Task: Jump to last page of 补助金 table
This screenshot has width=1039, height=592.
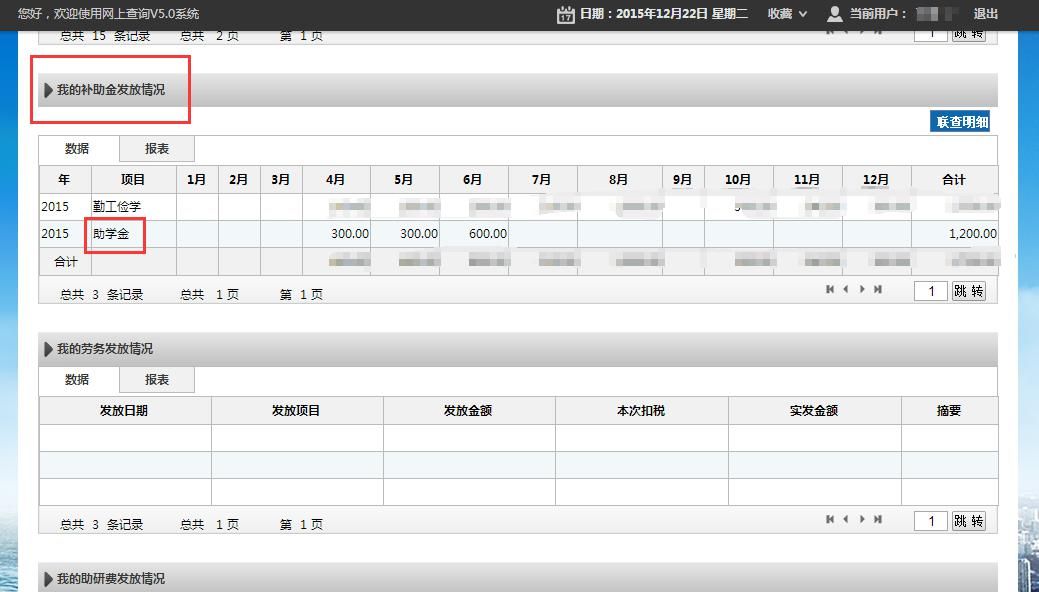Action: click(x=878, y=290)
